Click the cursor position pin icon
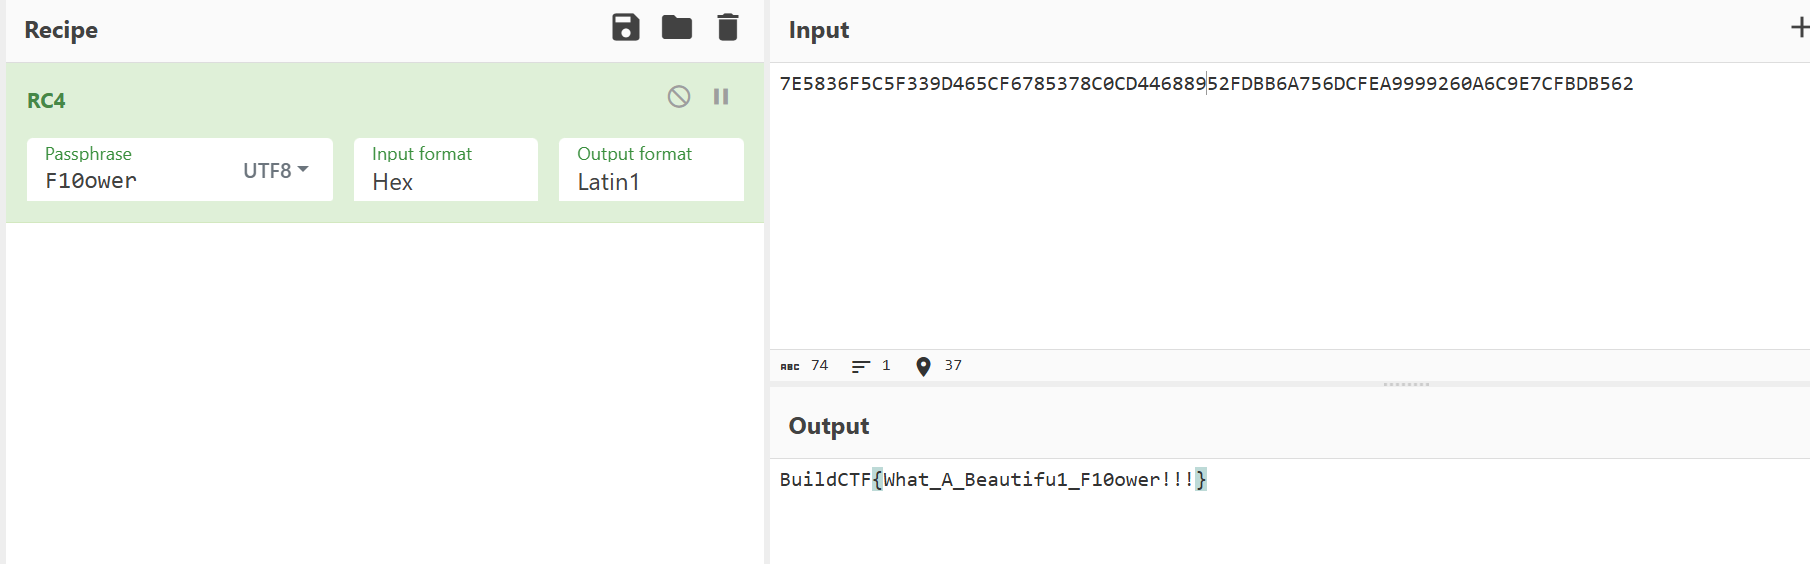1810x564 pixels. pyautogui.click(x=923, y=366)
